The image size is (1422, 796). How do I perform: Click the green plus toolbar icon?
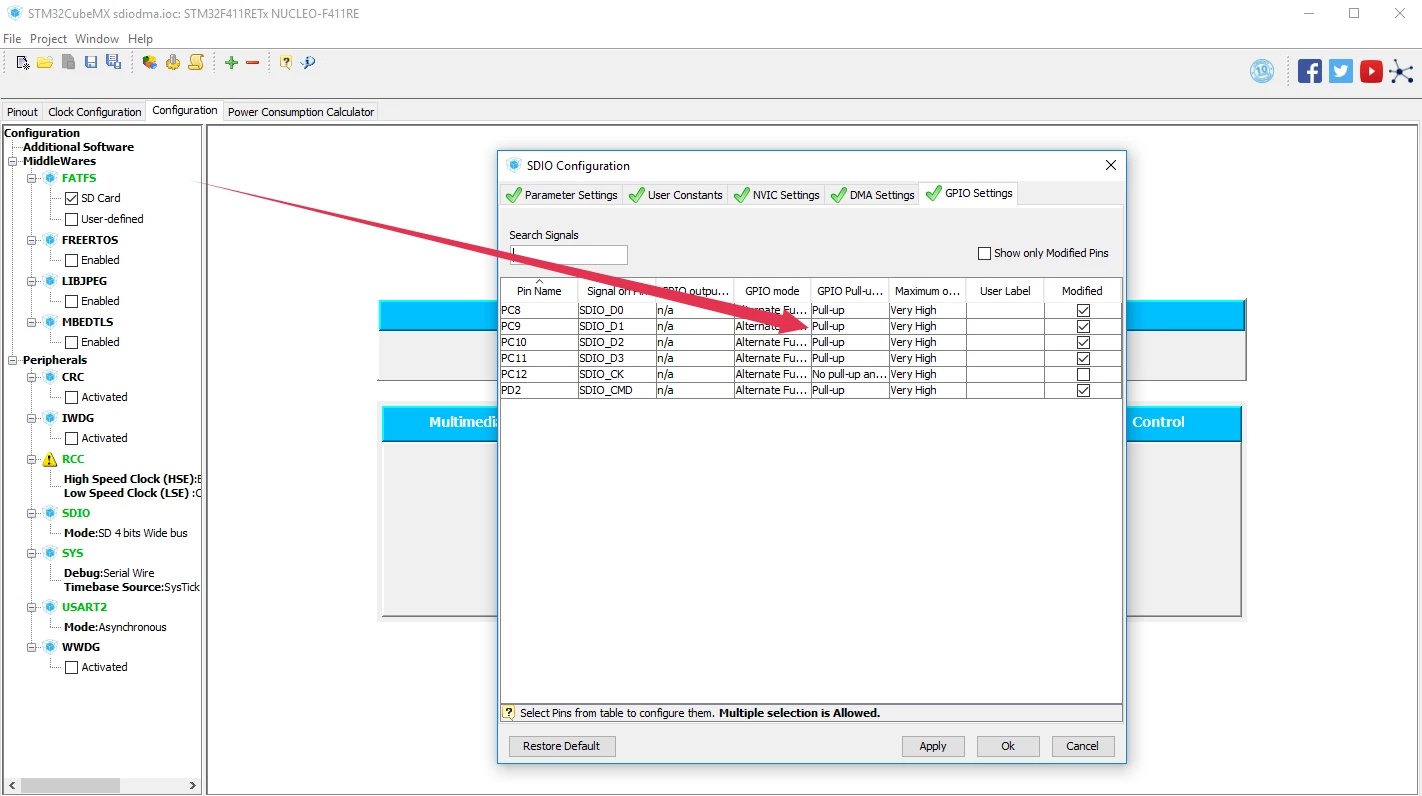point(231,62)
